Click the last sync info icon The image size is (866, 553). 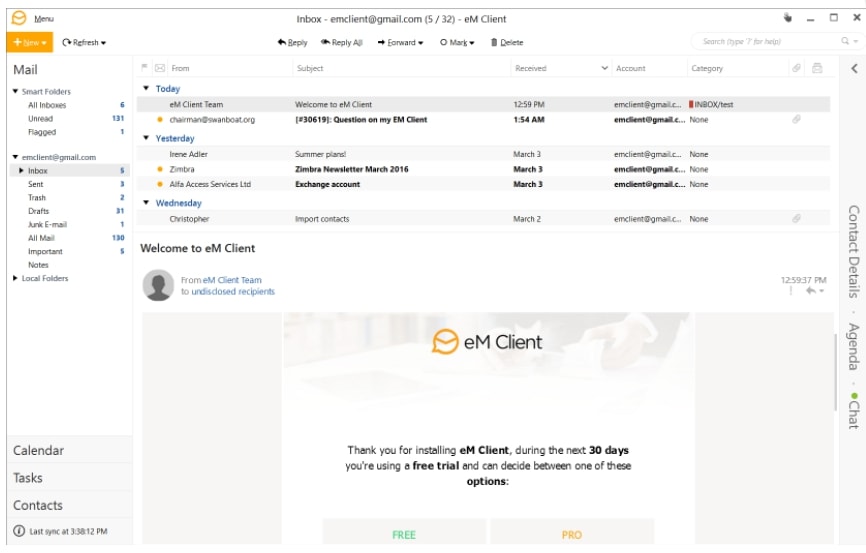point(19,531)
